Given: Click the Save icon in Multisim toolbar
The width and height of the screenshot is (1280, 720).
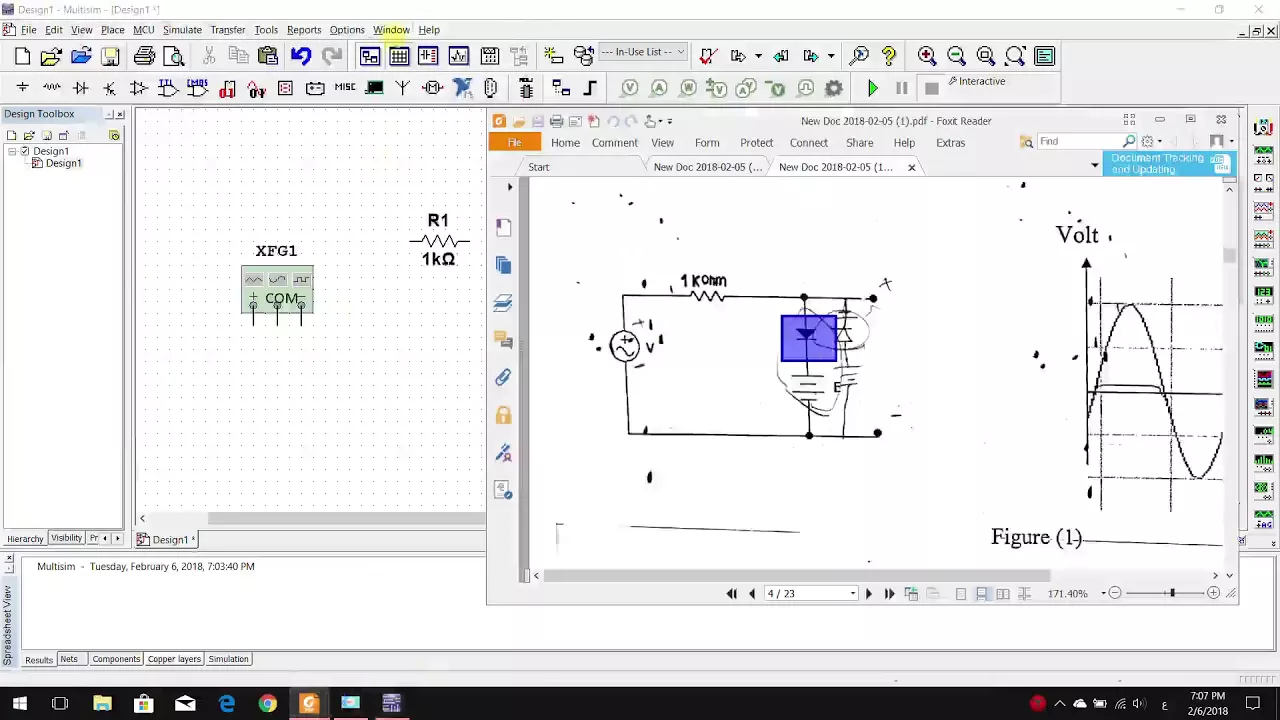Looking at the screenshot, I should (110, 56).
